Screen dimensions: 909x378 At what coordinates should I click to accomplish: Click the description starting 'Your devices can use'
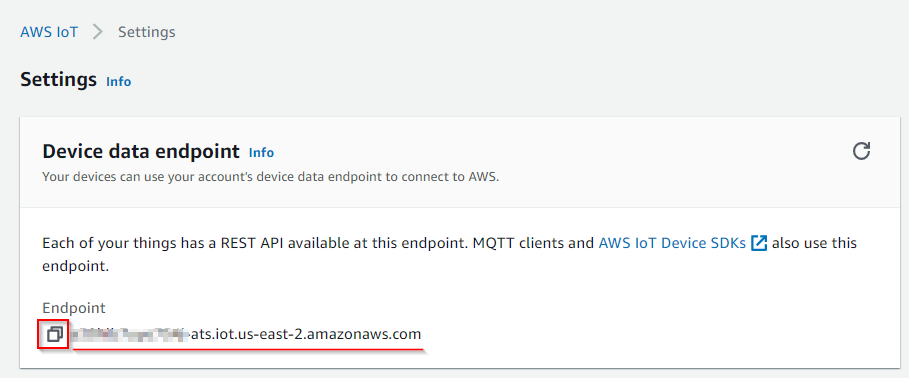click(271, 176)
